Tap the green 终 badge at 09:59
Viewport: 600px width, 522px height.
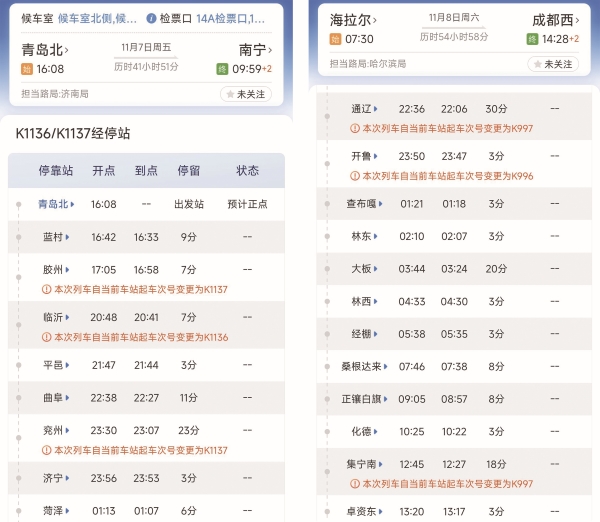[222, 69]
